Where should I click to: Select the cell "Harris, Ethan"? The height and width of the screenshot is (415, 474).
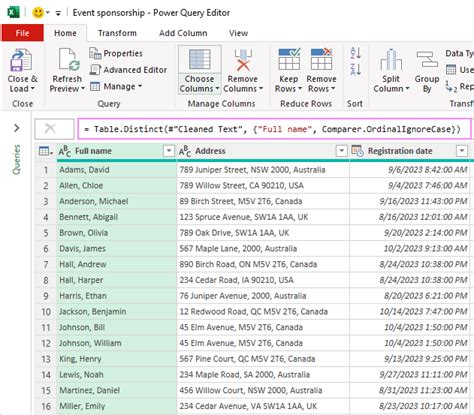tap(117, 296)
